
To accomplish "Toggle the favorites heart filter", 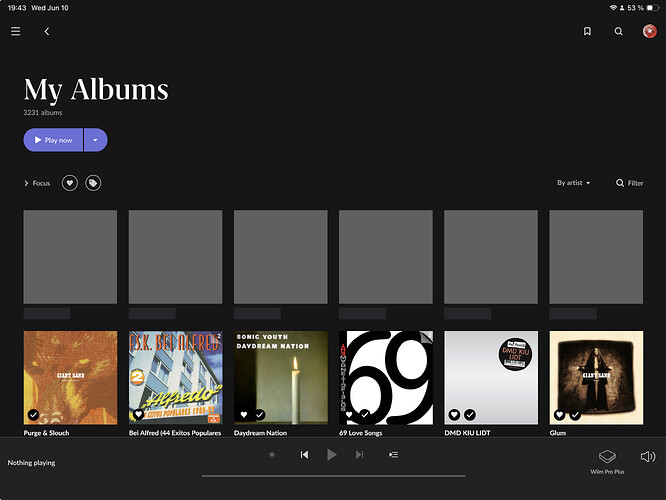I will tap(70, 183).
